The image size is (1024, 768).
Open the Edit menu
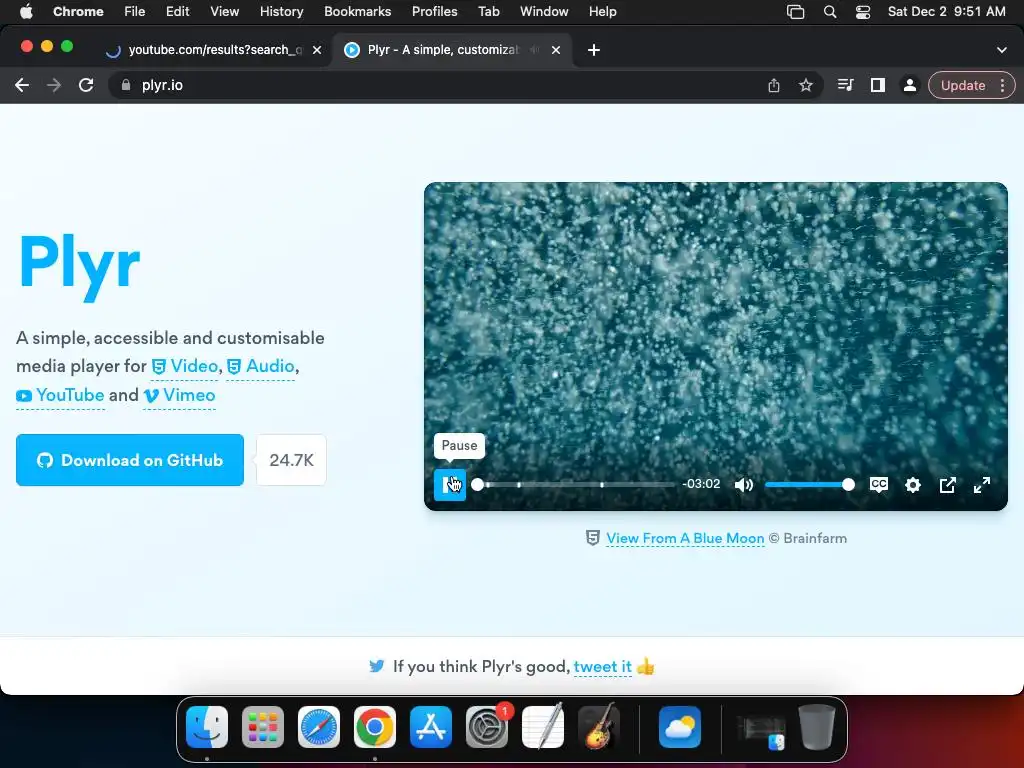tap(178, 11)
